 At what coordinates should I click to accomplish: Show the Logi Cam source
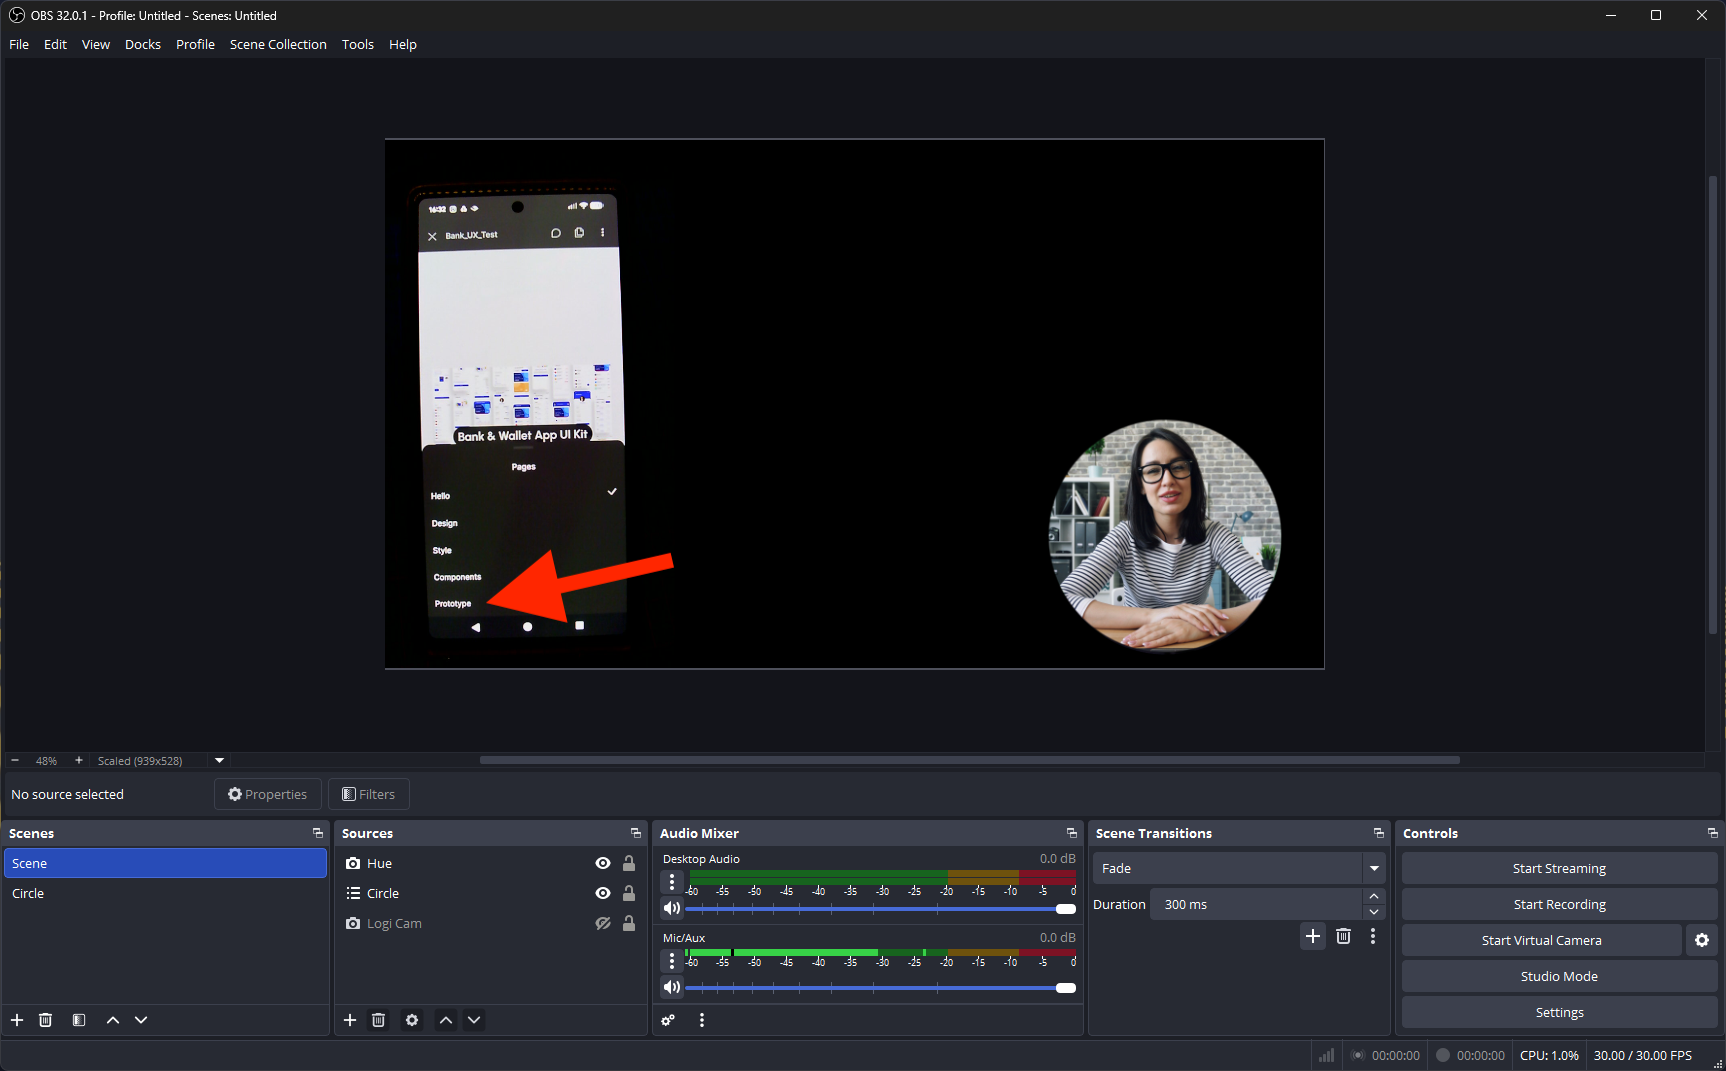[x=603, y=923]
